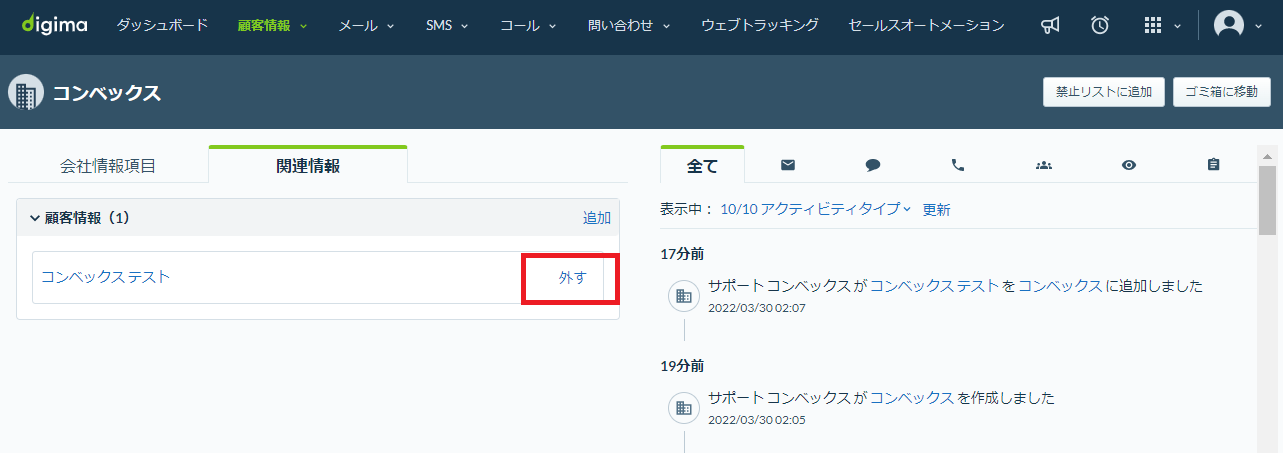Click 禁止リストに追加 button
Viewport: 1283px width, 453px height.
coord(1104,92)
